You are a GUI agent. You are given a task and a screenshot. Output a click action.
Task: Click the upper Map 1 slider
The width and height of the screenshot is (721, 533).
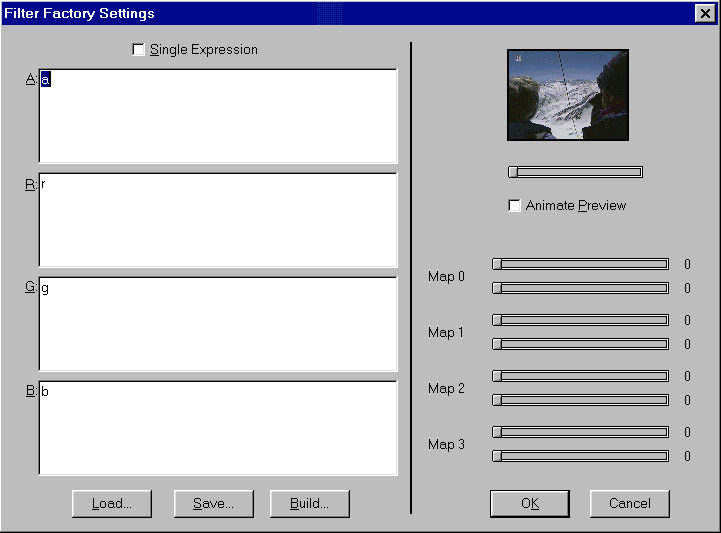click(580, 320)
